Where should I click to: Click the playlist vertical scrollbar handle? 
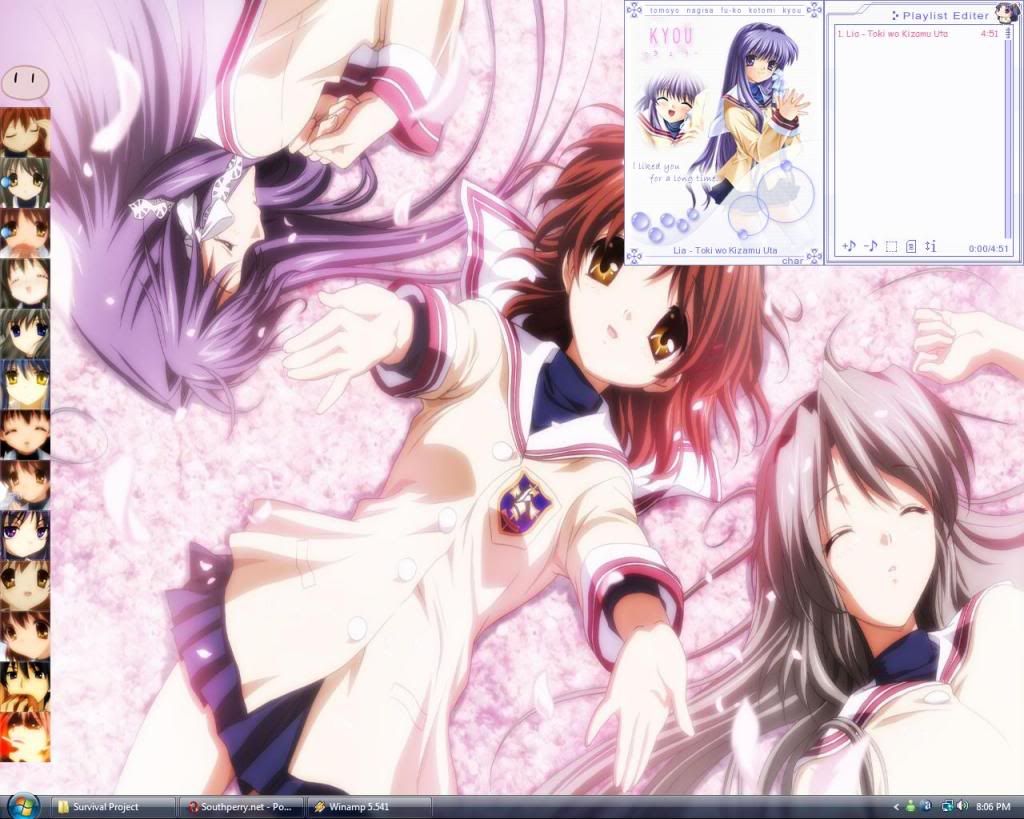(x=1008, y=34)
